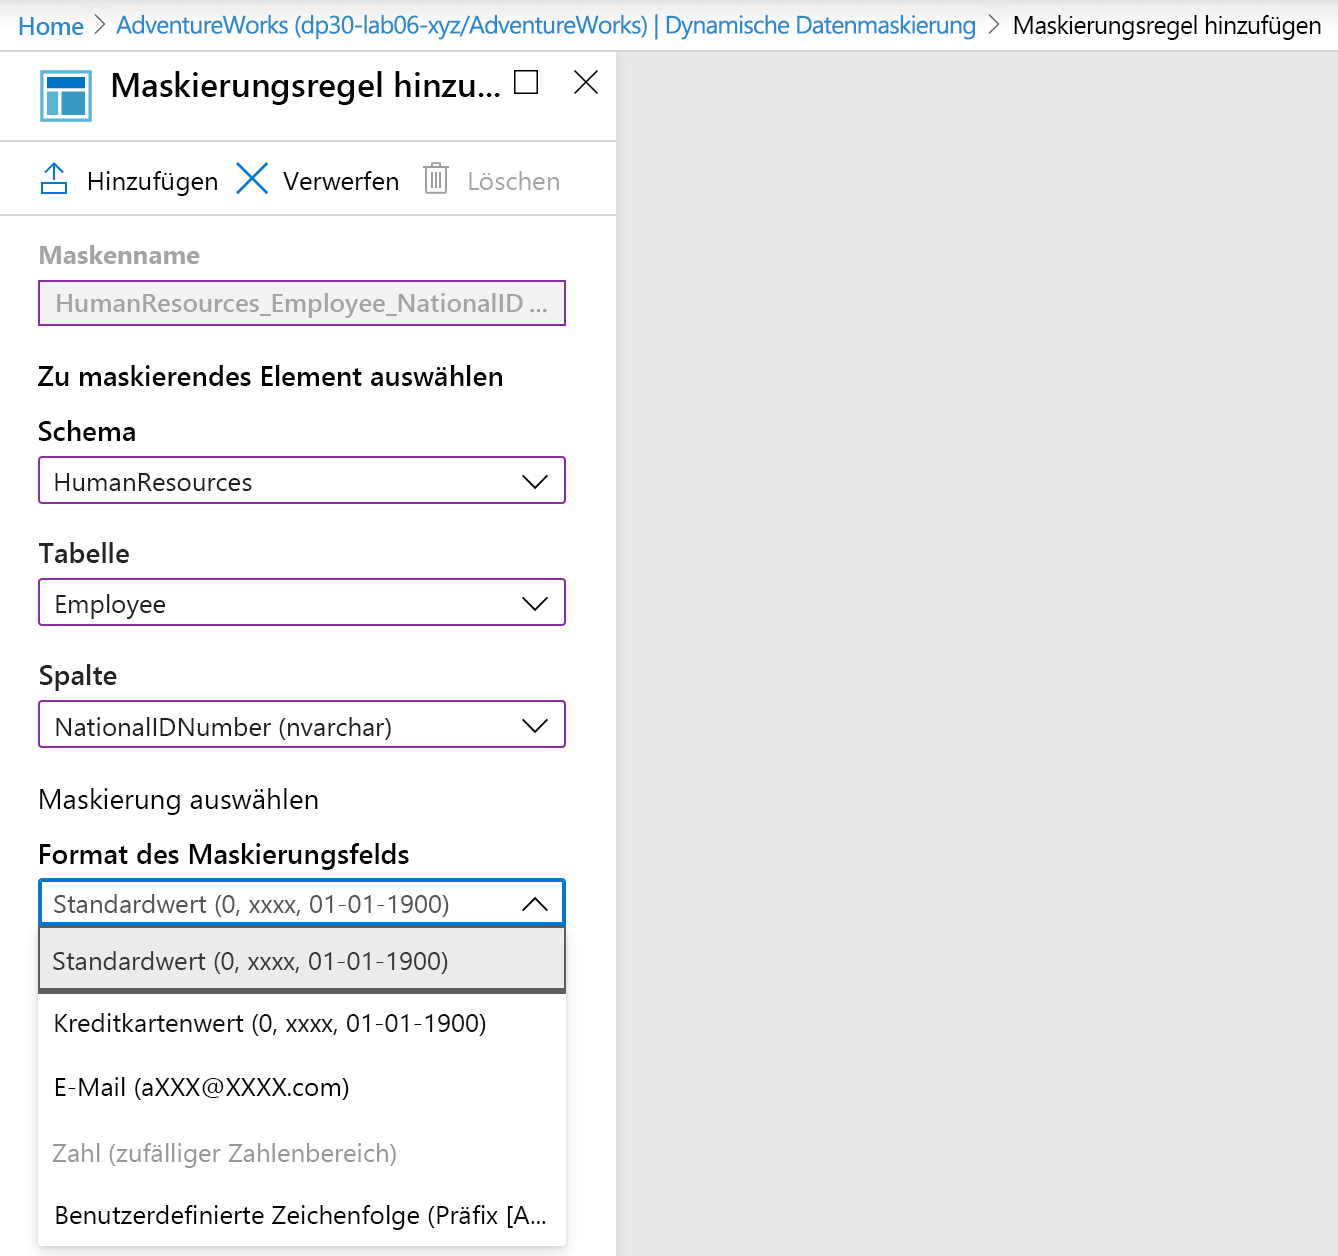
Task: Click the Schema dropdown chevron
Action: 535,481
